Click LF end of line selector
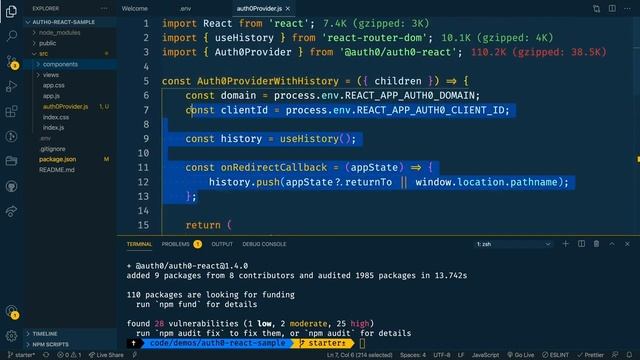 tap(461, 355)
